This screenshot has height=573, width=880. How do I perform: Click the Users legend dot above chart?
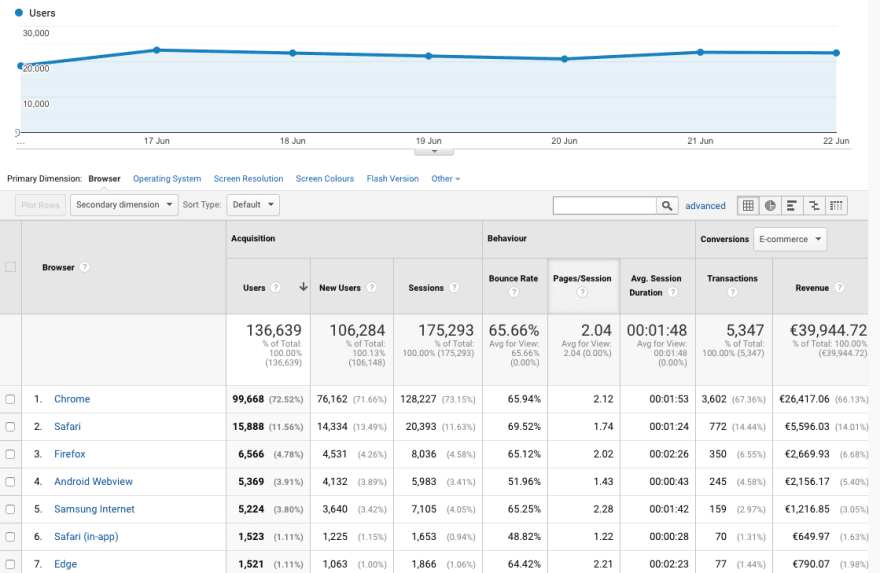click(x=19, y=12)
